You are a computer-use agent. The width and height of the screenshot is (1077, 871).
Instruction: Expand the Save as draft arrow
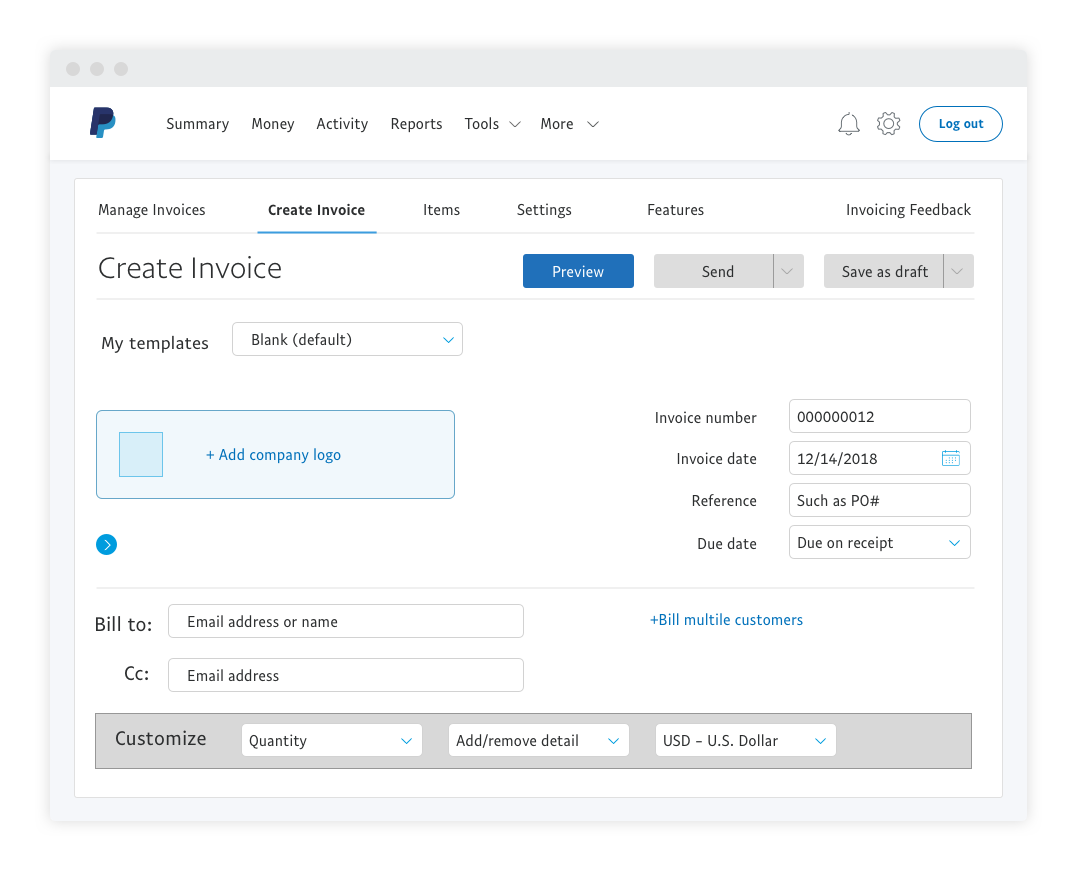click(x=958, y=271)
